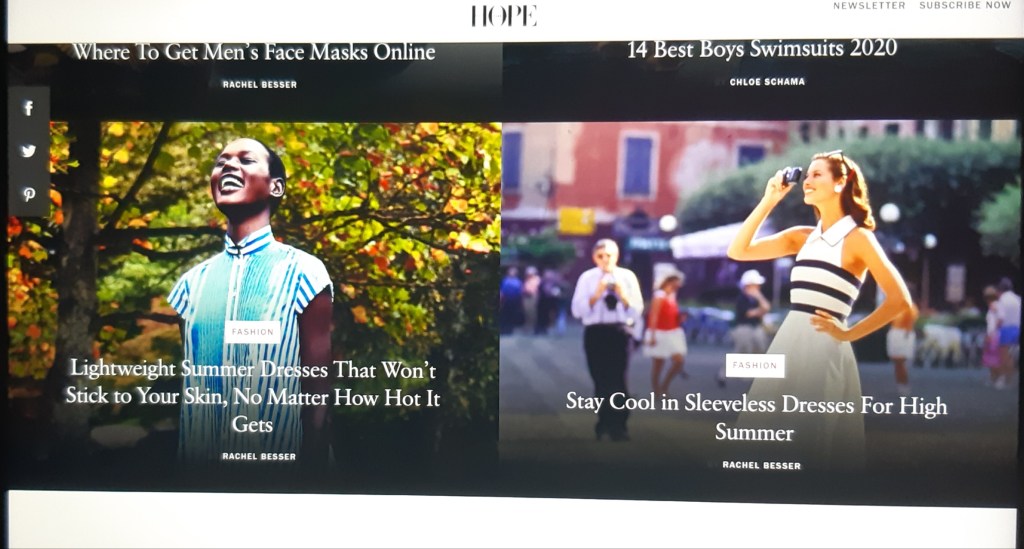Viewport: 1024px width, 549px height.
Task: Click the man photographing in the background
Action: pos(607,320)
